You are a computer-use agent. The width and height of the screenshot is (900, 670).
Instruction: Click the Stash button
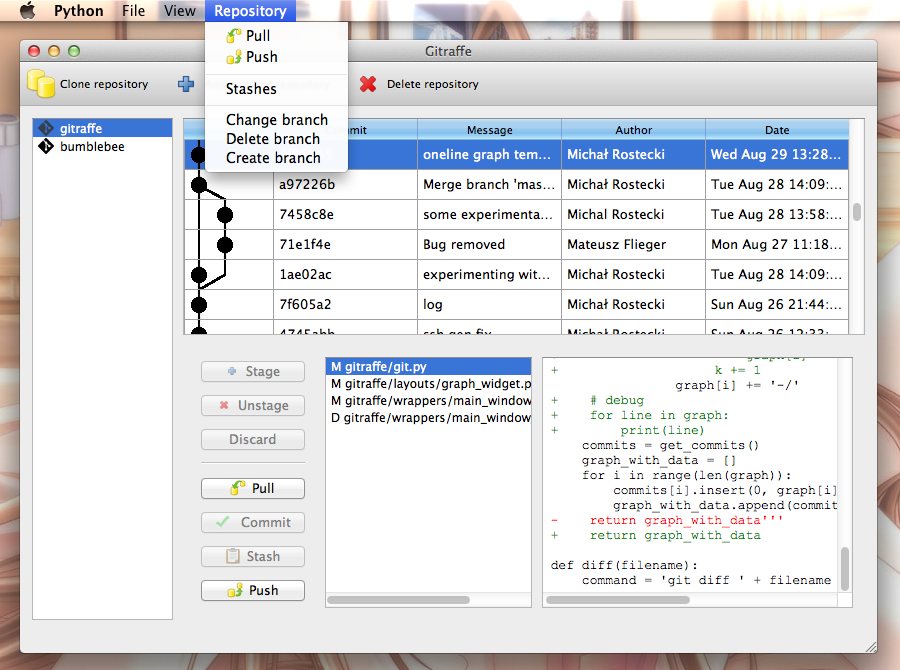(253, 556)
